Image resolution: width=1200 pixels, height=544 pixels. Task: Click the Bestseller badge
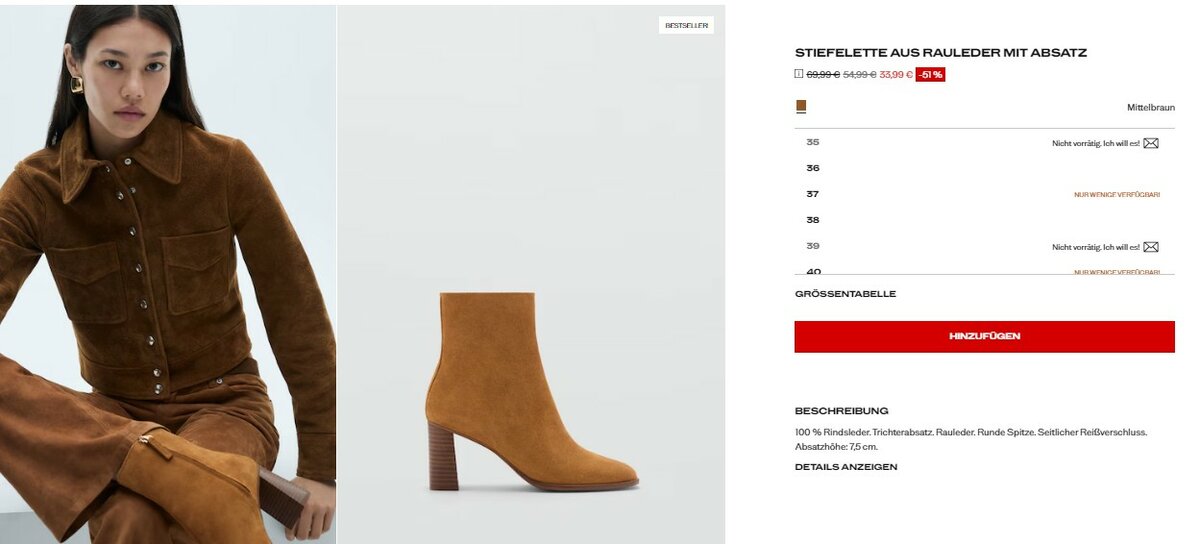coord(686,25)
